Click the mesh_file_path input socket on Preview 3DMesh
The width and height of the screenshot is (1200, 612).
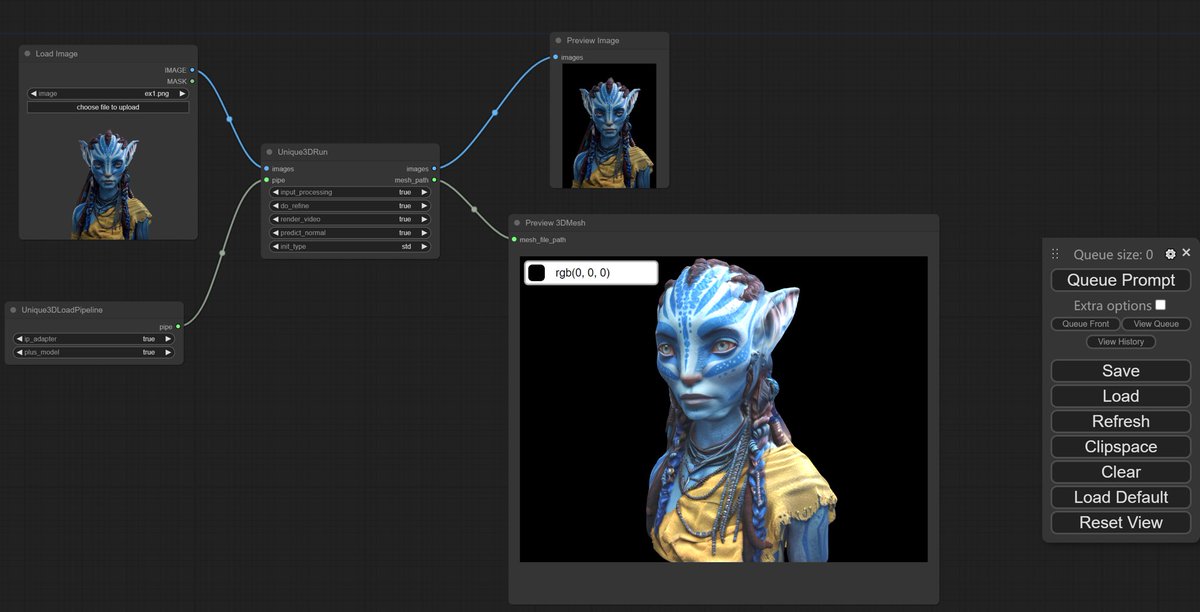pyautogui.click(x=514, y=239)
